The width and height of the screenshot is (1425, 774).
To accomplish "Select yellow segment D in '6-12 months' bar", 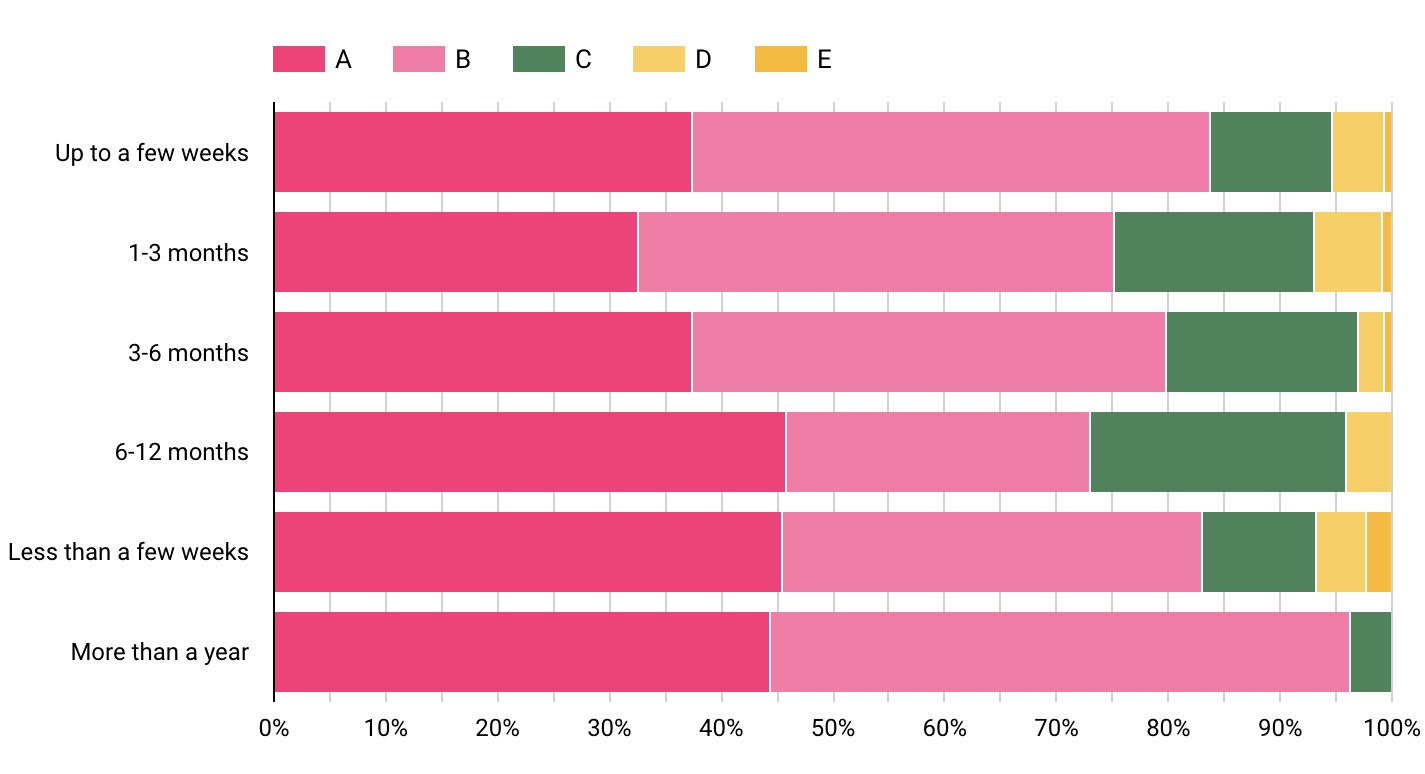I will click(x=1368, y=452).
